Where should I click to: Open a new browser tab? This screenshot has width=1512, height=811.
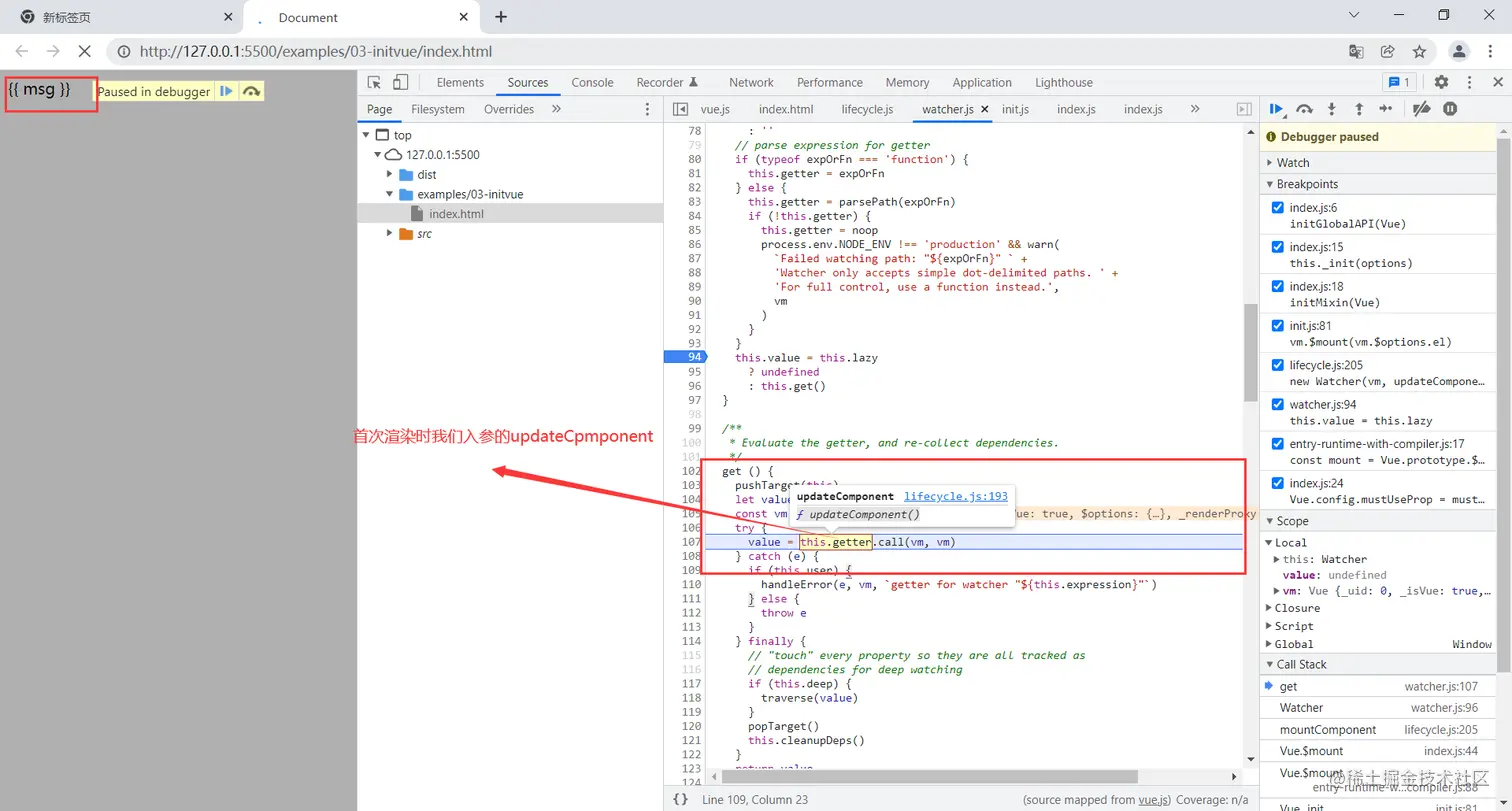pyautogui.click(x=501, y=17)
